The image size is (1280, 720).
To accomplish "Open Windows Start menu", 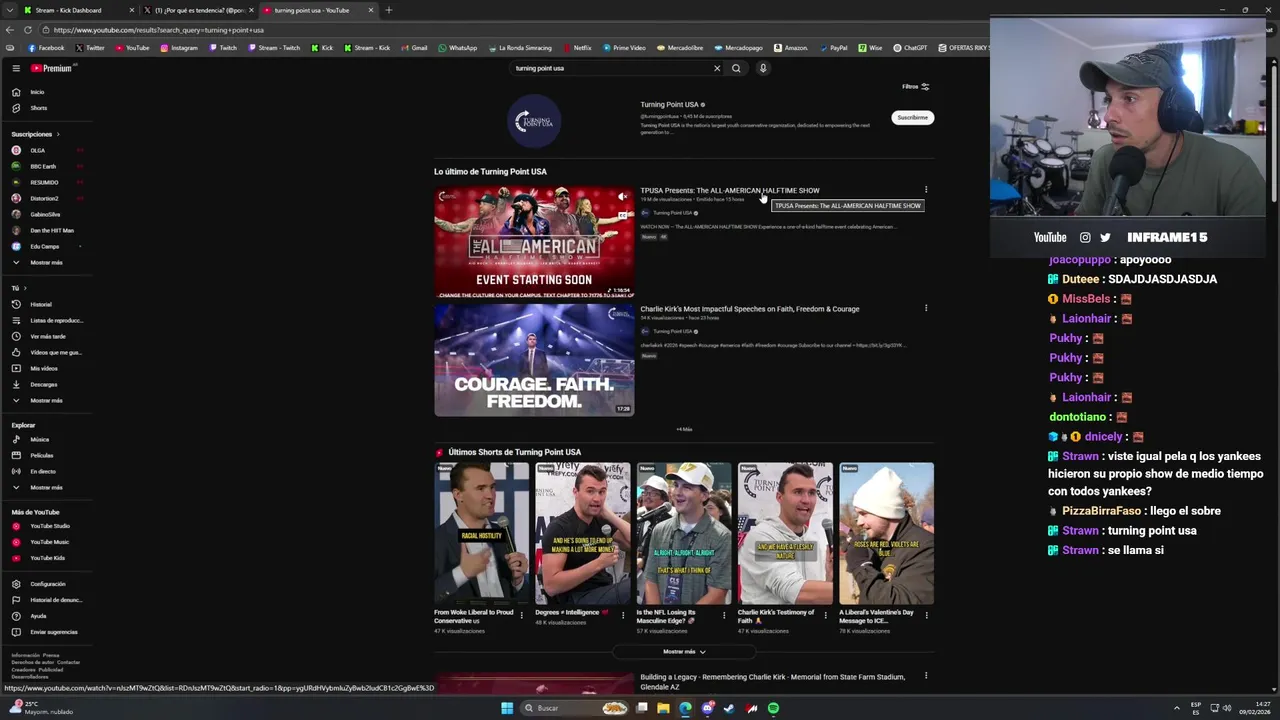I will pyautogui.click(x=507, y=708).
